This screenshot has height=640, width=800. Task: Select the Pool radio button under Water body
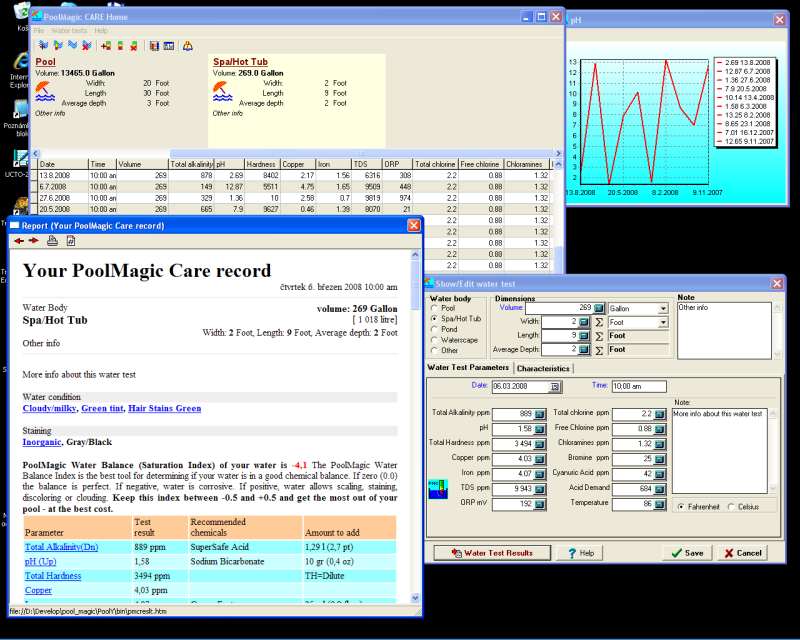click(434, 308)
